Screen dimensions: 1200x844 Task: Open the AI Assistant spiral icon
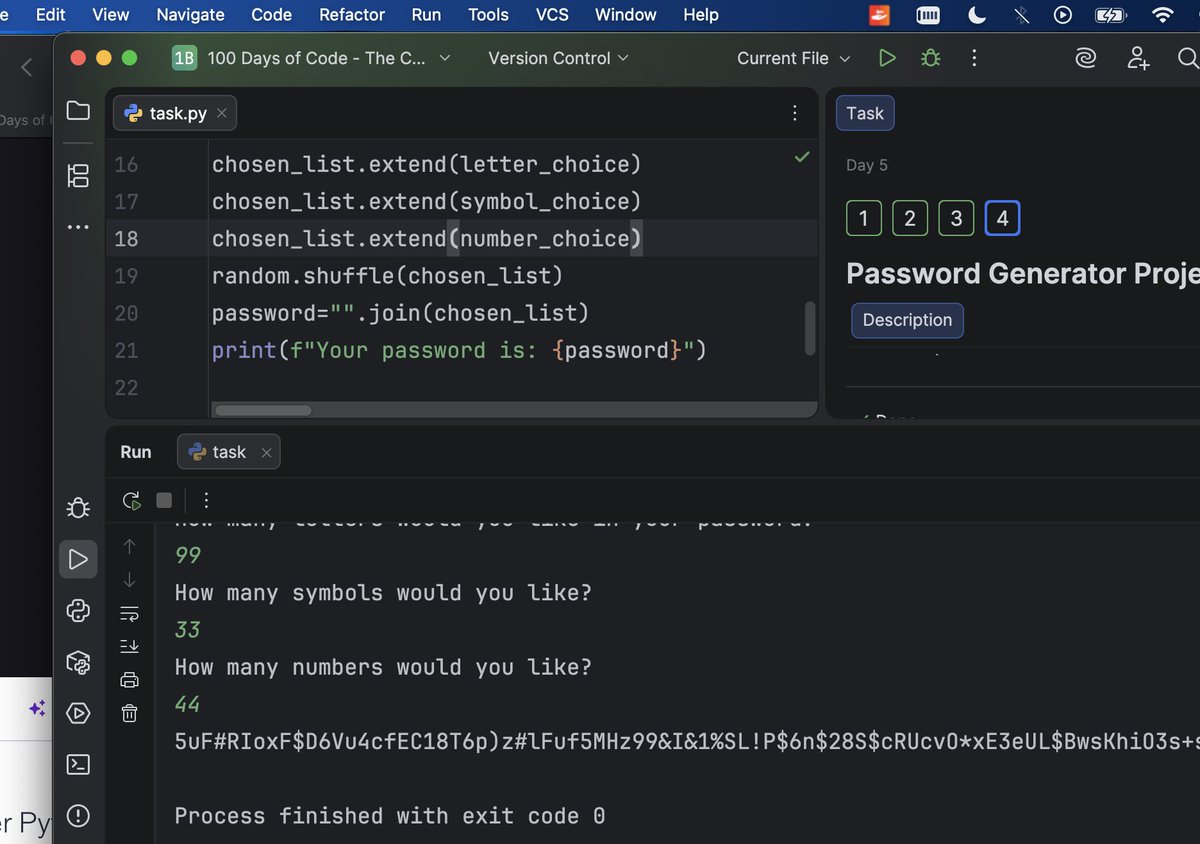[1086, 59]
